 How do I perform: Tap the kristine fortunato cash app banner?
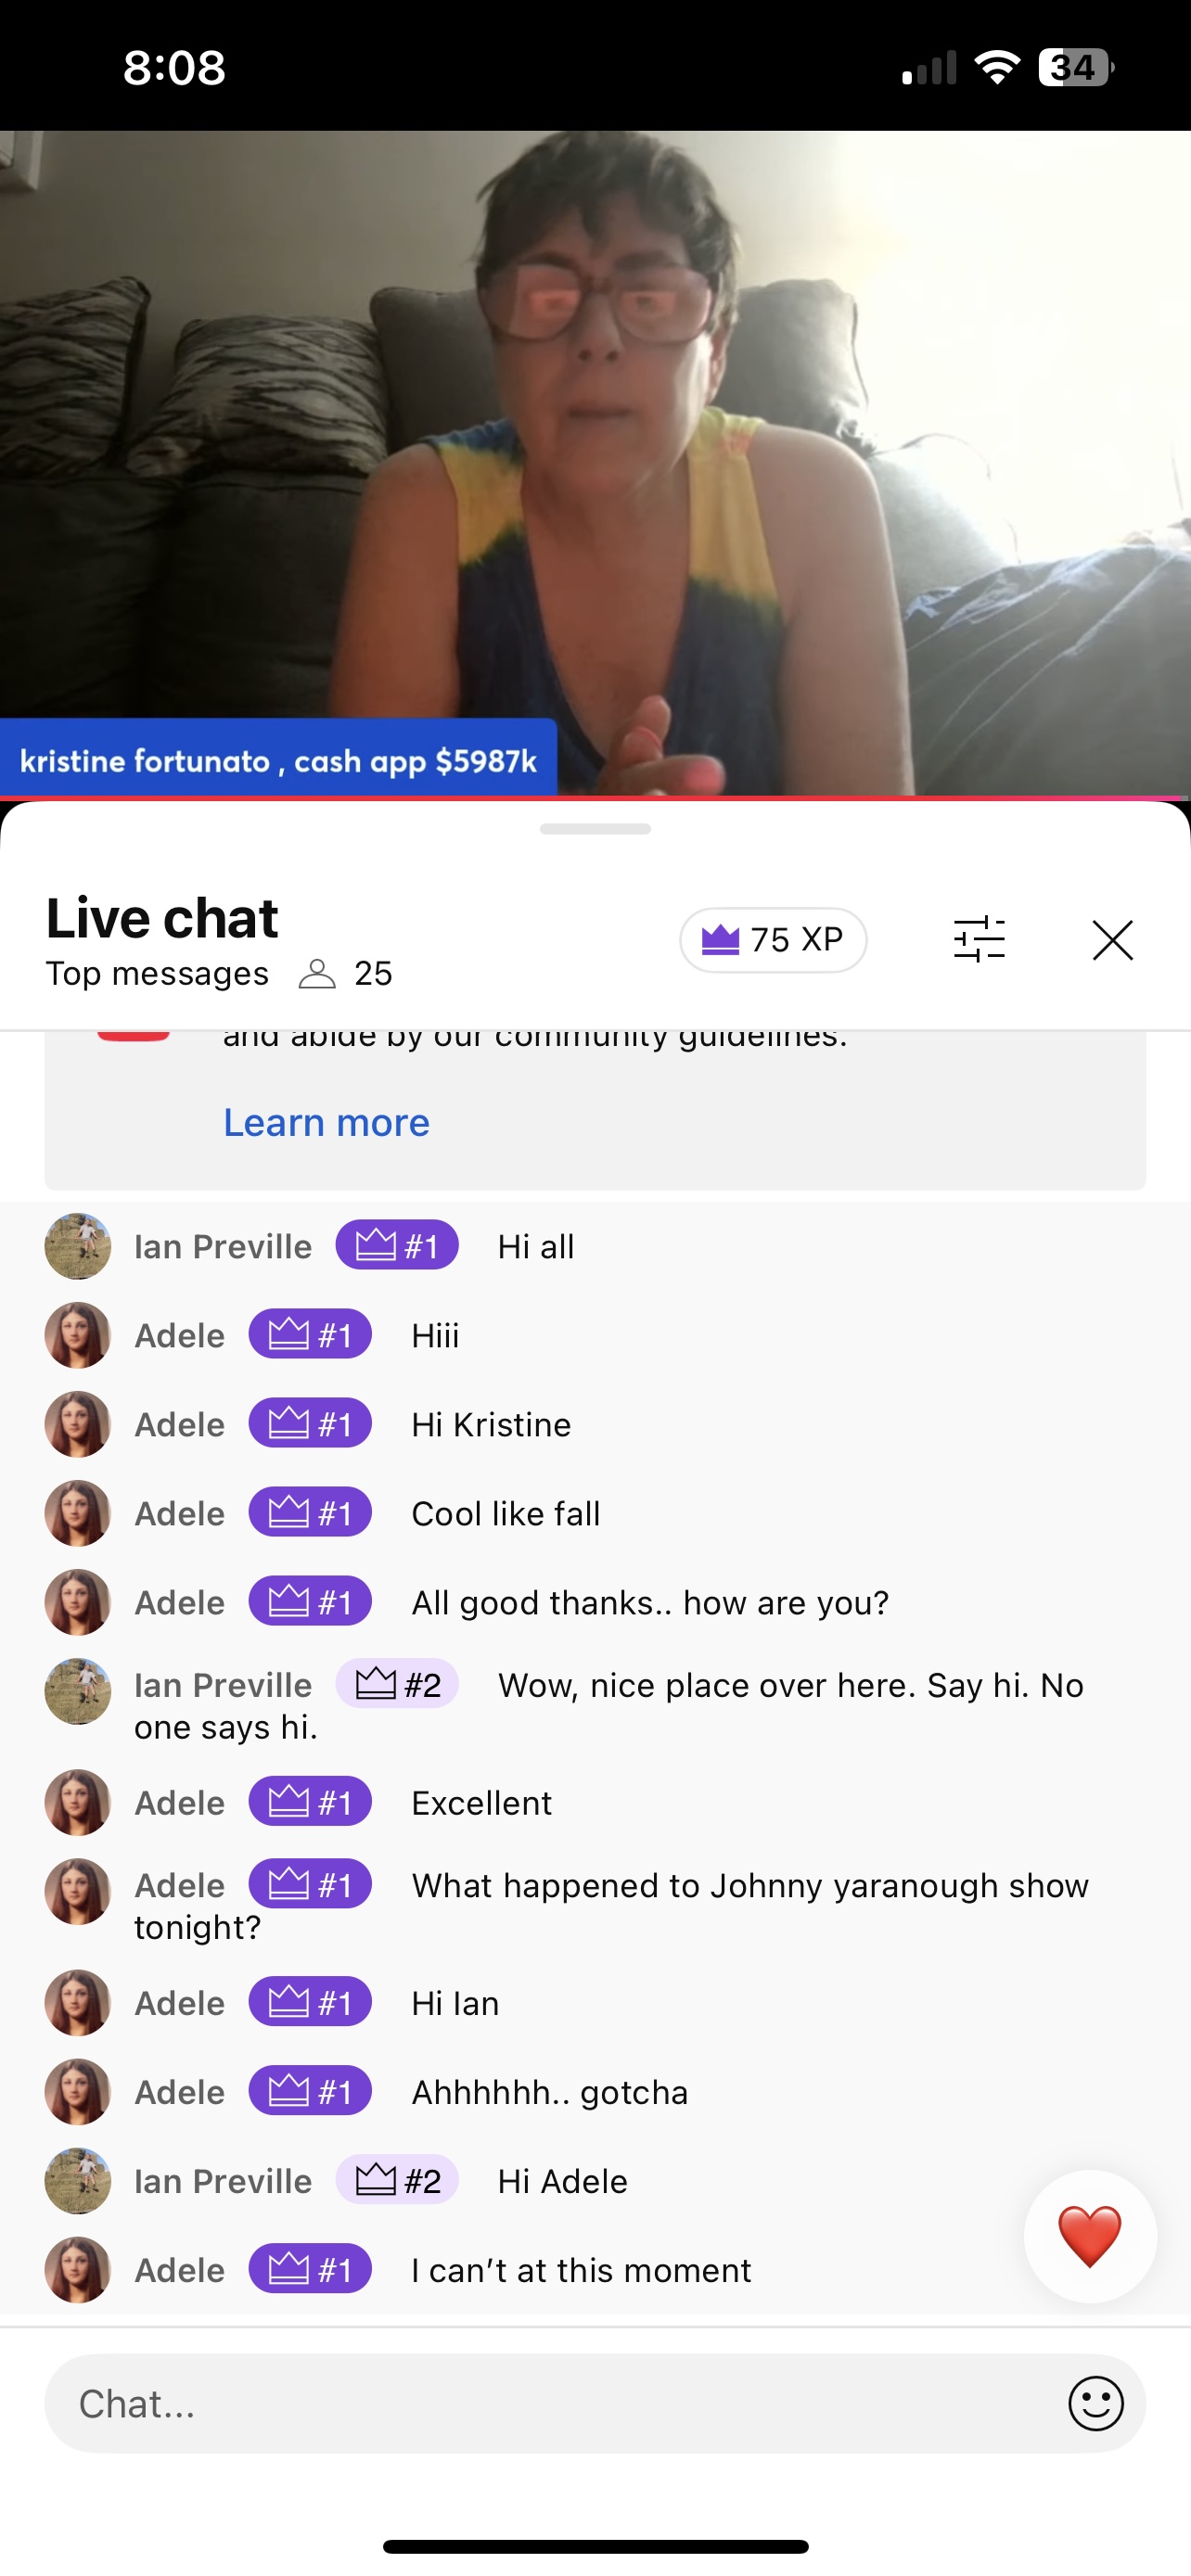278,760
